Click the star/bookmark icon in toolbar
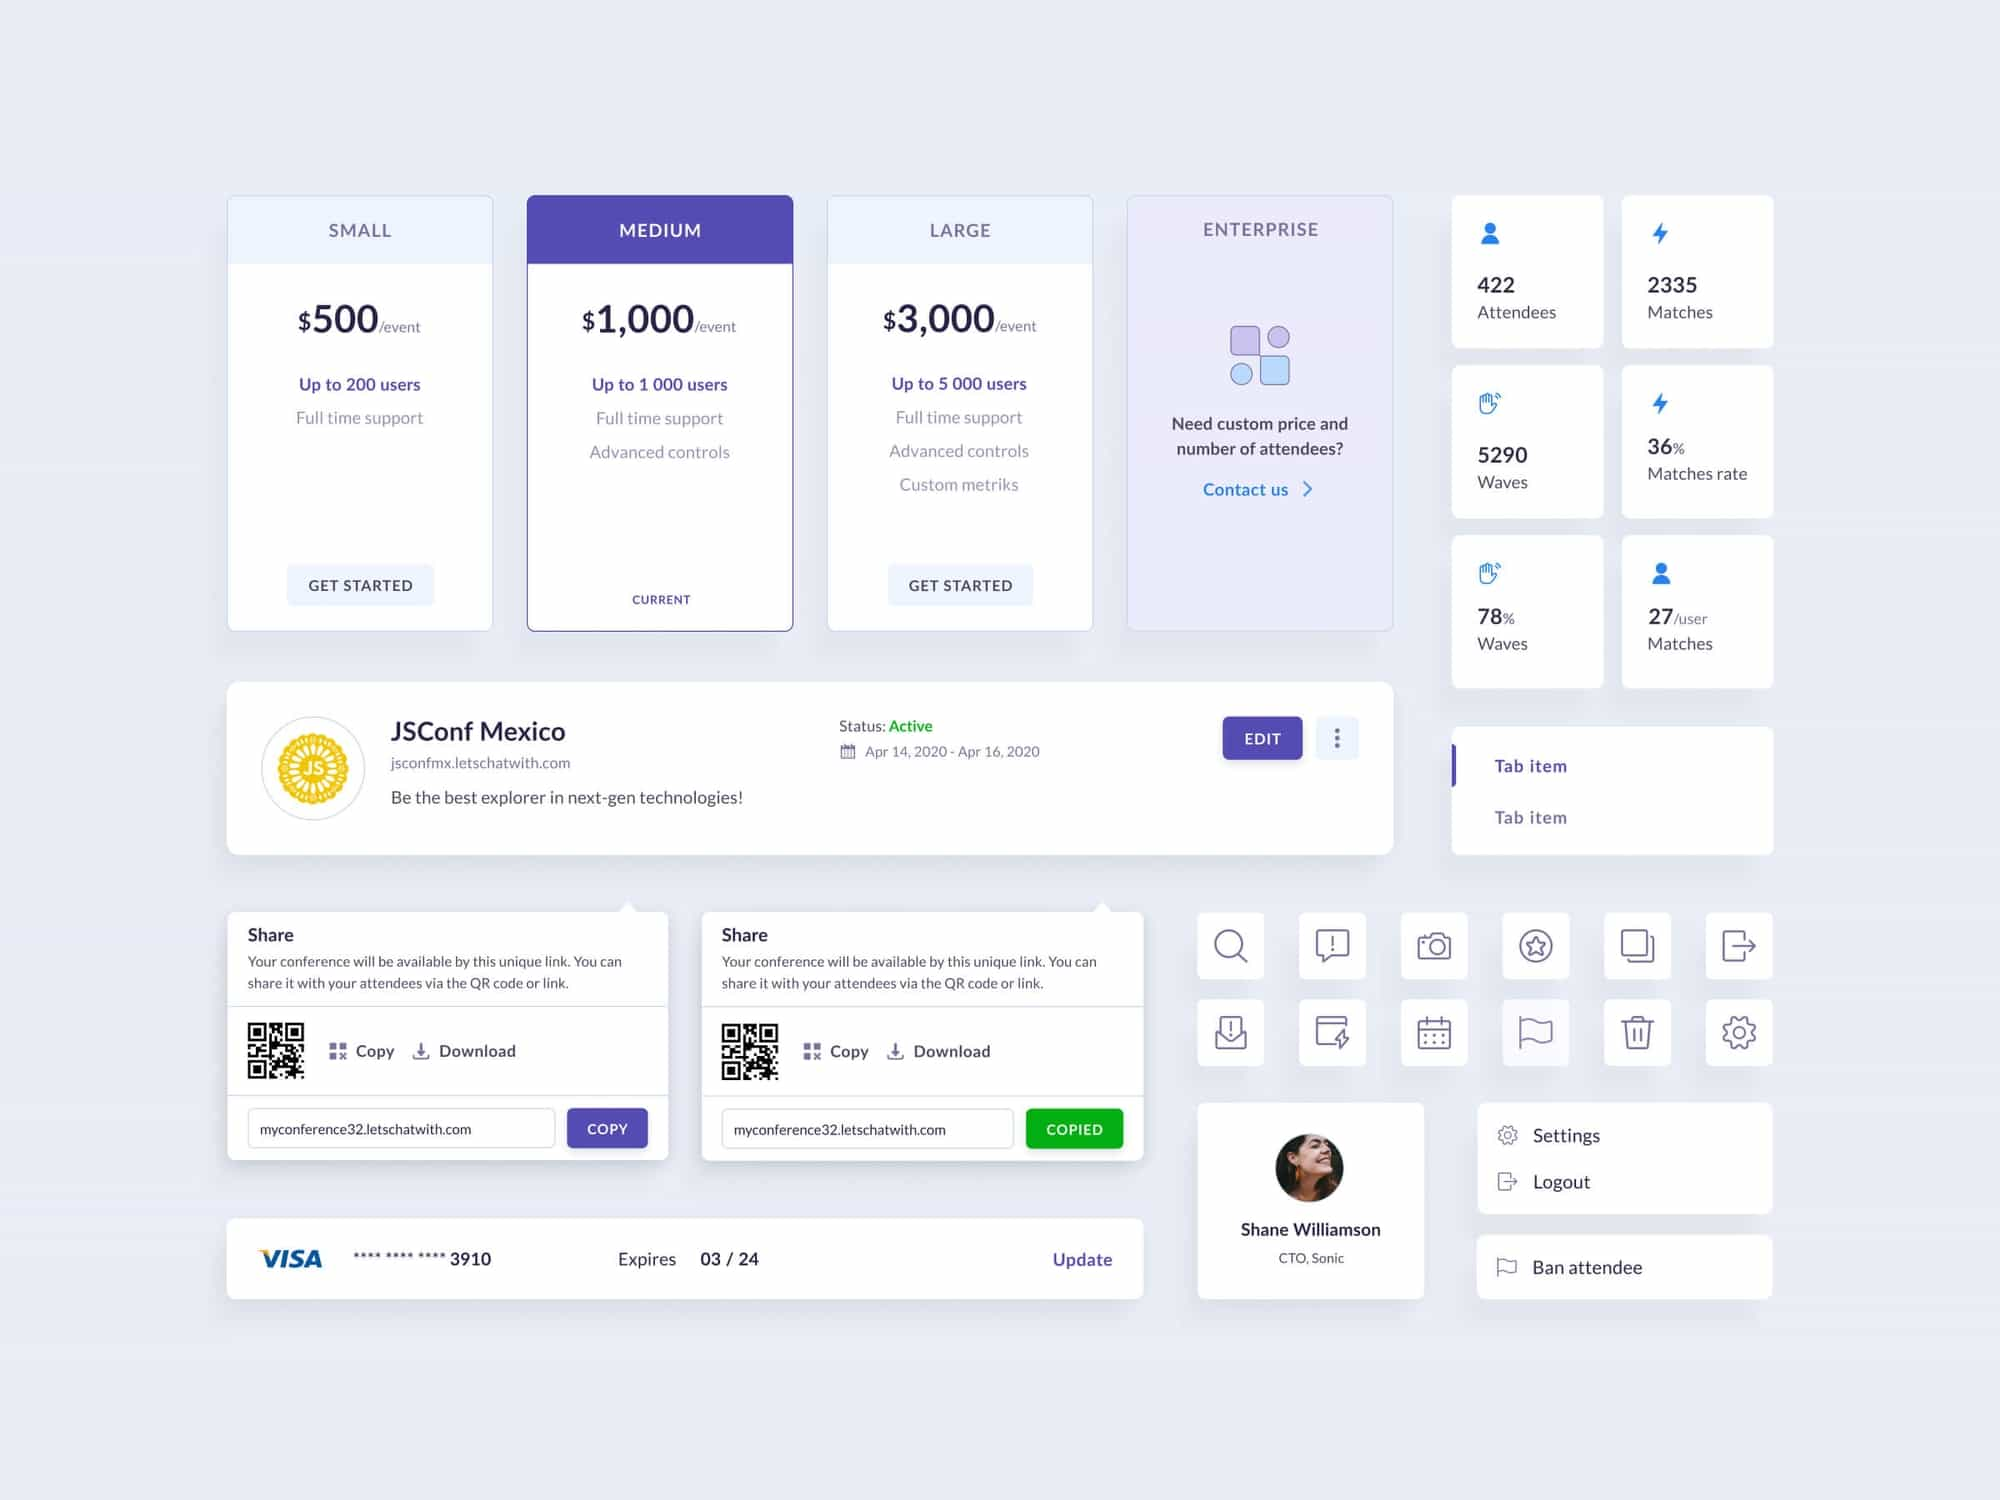Screen dimensions: 2000x1500 [x=1535, y=945]
